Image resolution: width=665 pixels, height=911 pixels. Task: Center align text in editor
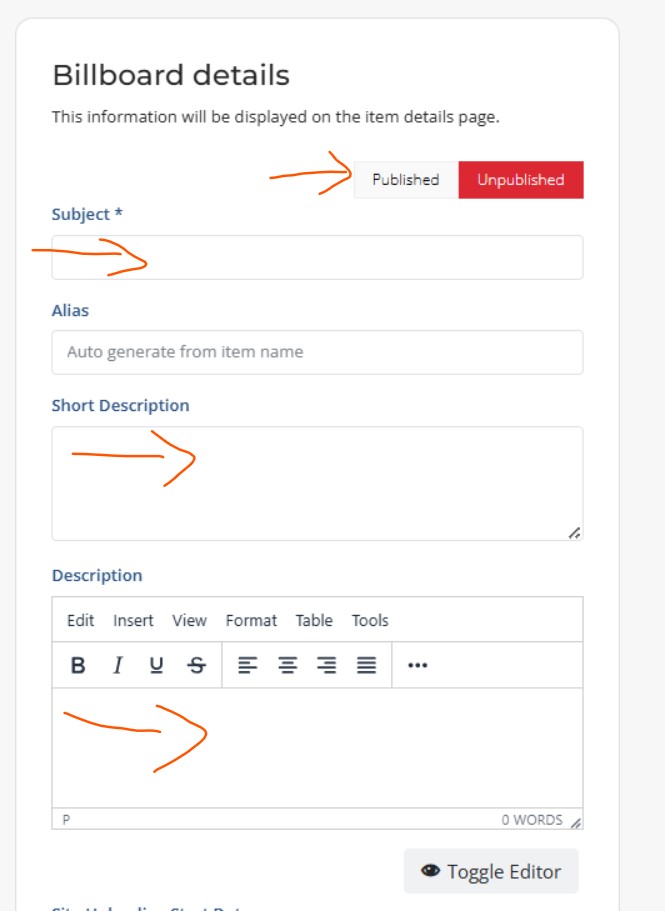click(287, 665)
